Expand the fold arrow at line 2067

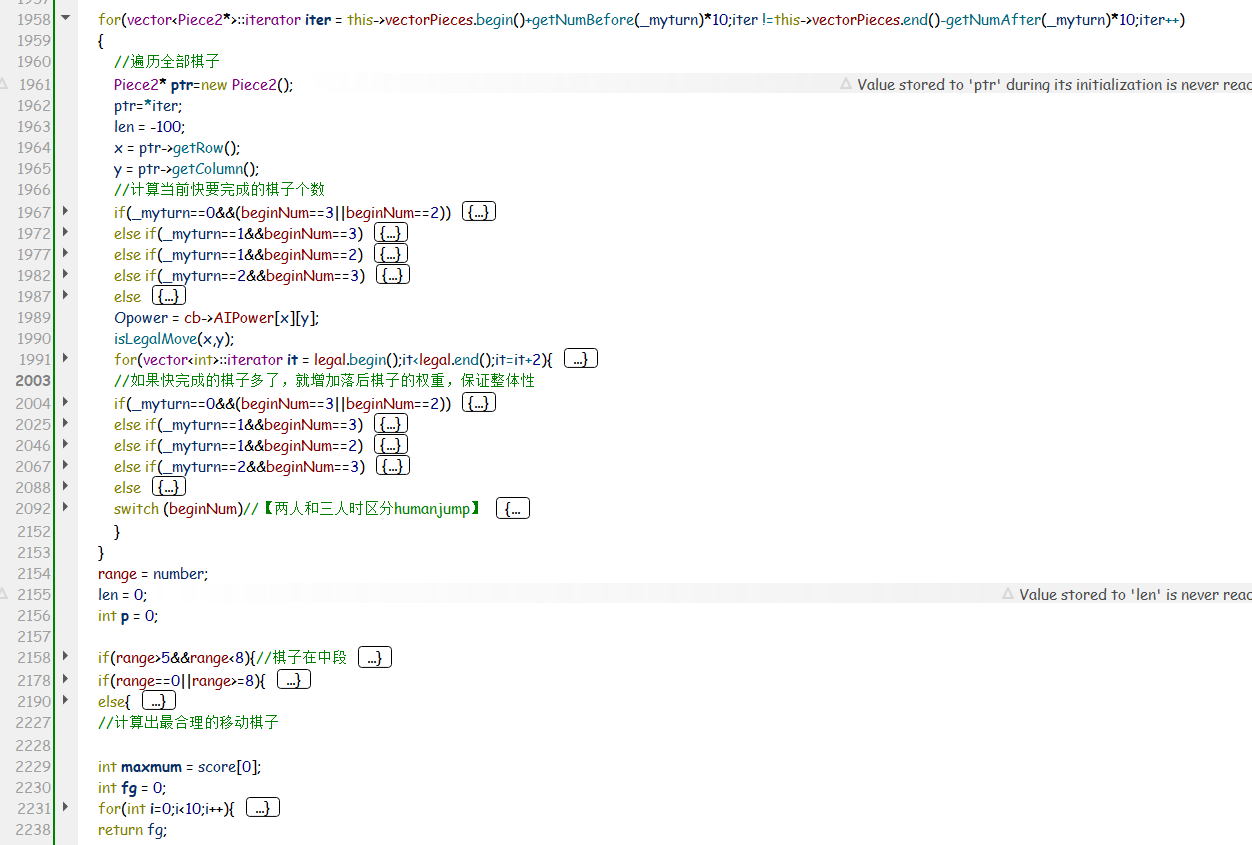point(66,465)
